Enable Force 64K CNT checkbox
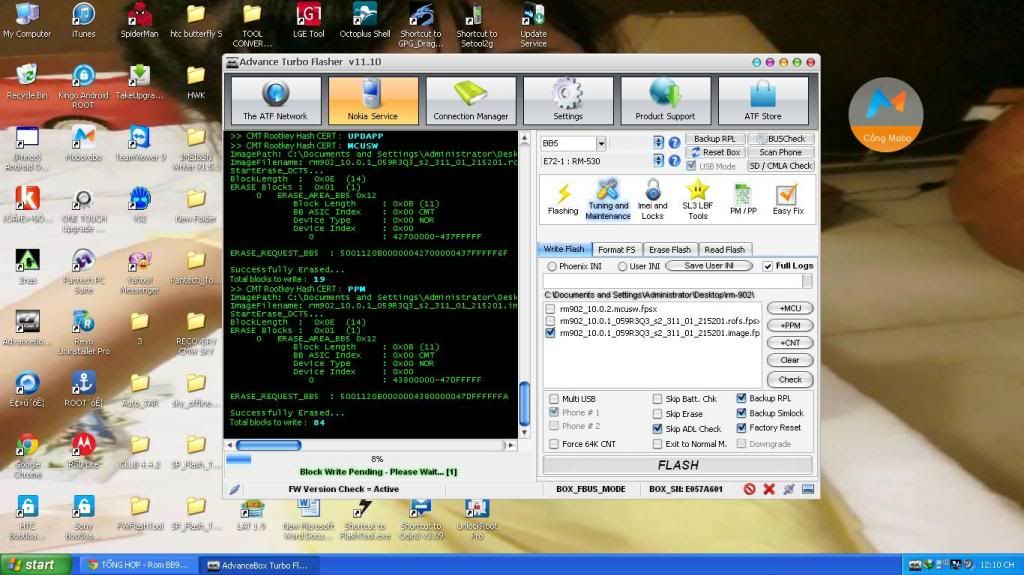 point(554,444)
